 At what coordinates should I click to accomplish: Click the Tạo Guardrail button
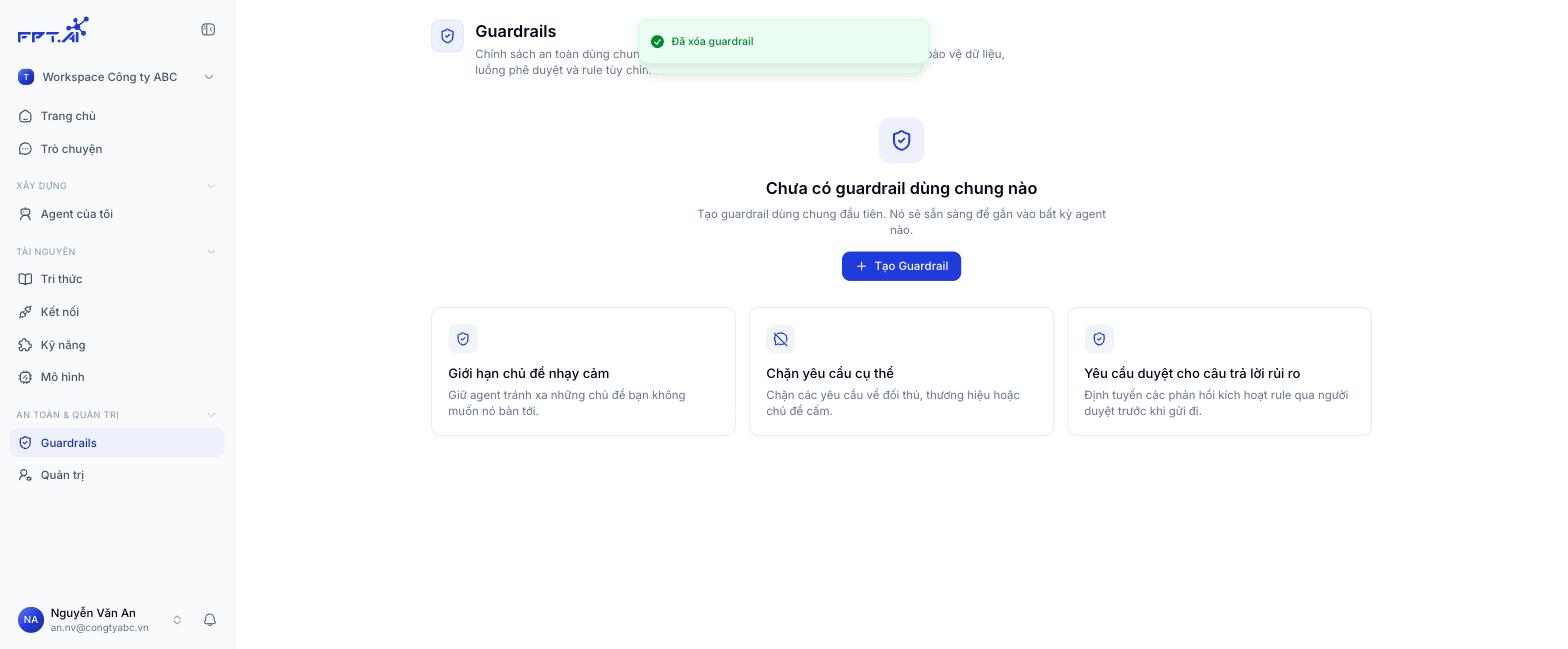[x=901, y=266]
